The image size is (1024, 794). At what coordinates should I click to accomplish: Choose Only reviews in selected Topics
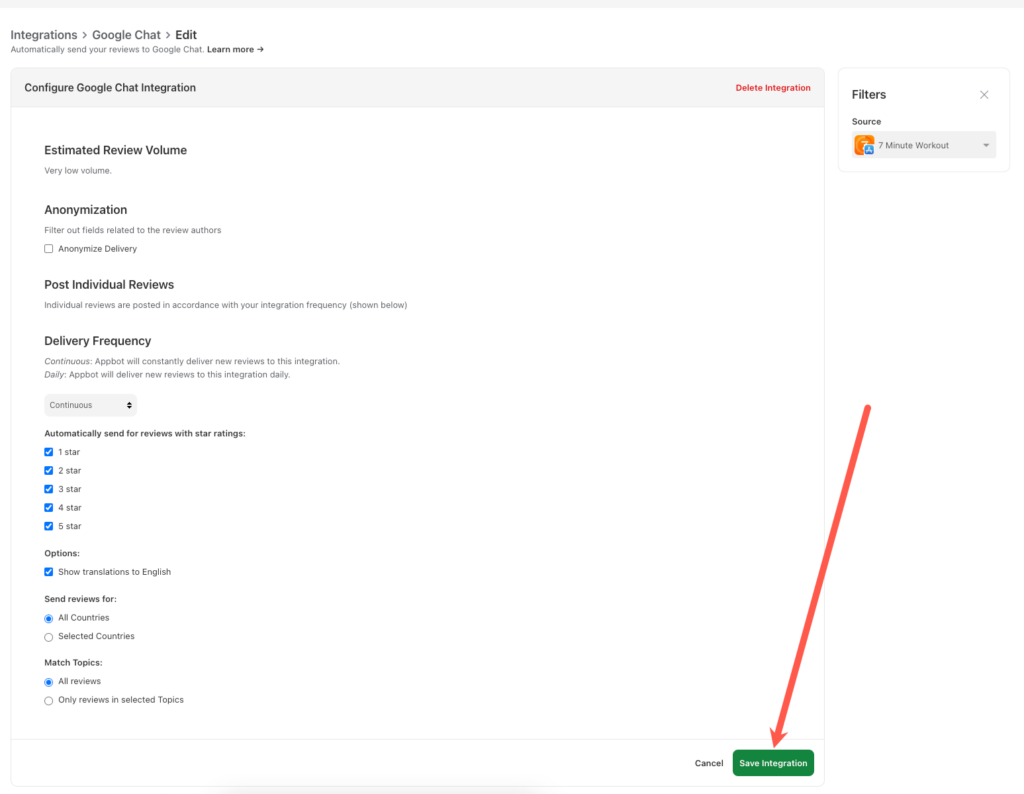48,699
